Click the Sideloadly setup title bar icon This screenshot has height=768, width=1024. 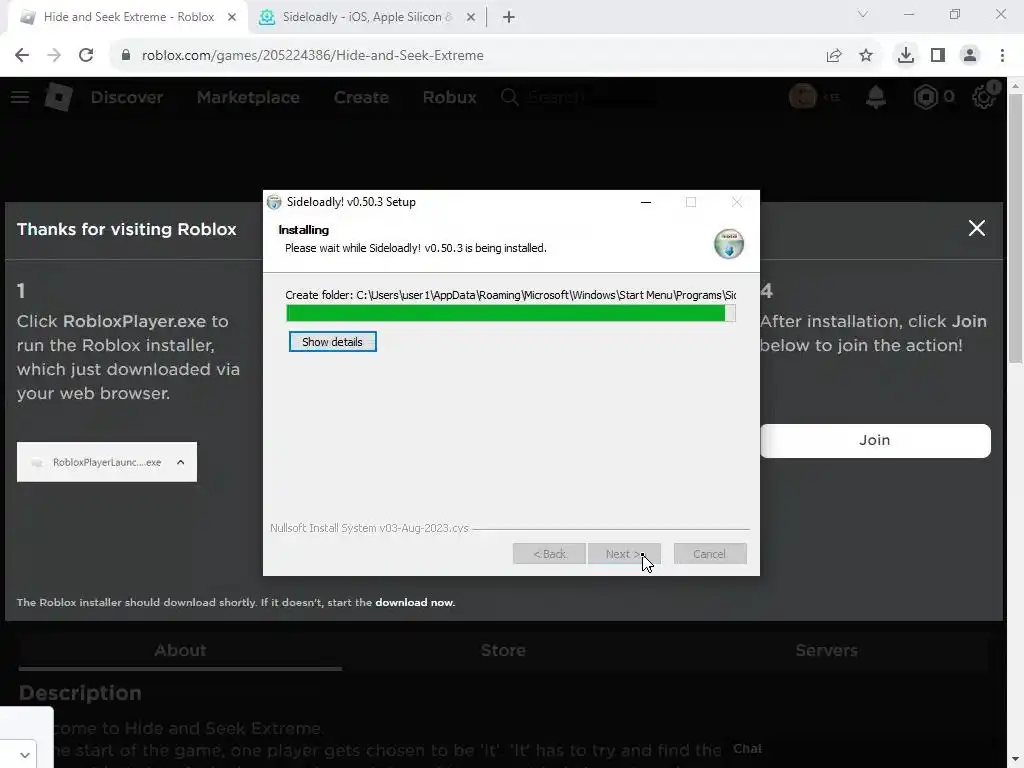click(x=274, y=202)
